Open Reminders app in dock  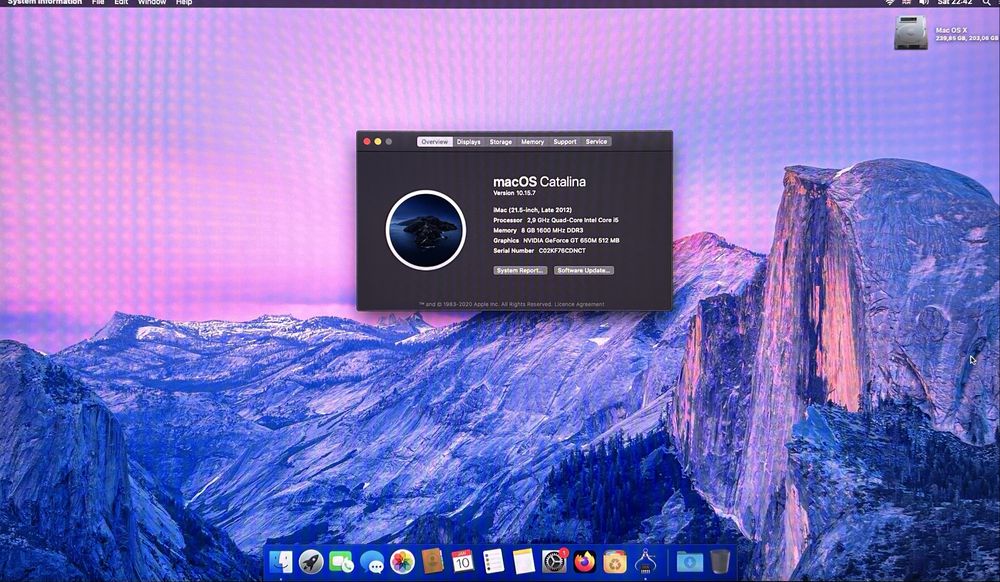[x=493, y=561]
